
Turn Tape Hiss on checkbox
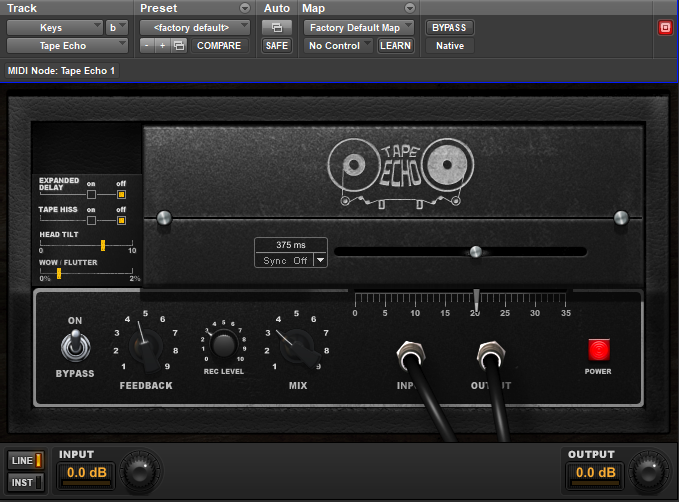(91, 220)
